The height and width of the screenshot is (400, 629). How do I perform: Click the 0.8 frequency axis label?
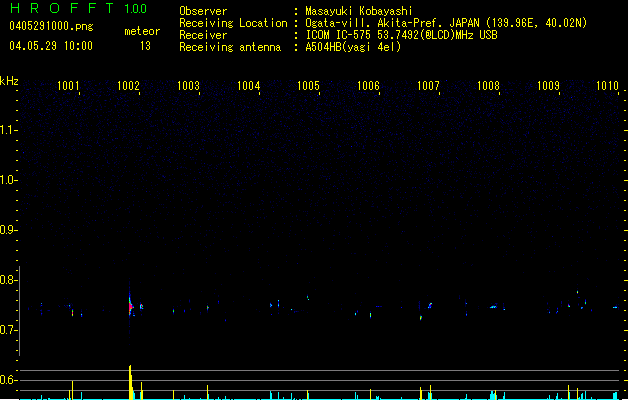click(x=8, y=280)
